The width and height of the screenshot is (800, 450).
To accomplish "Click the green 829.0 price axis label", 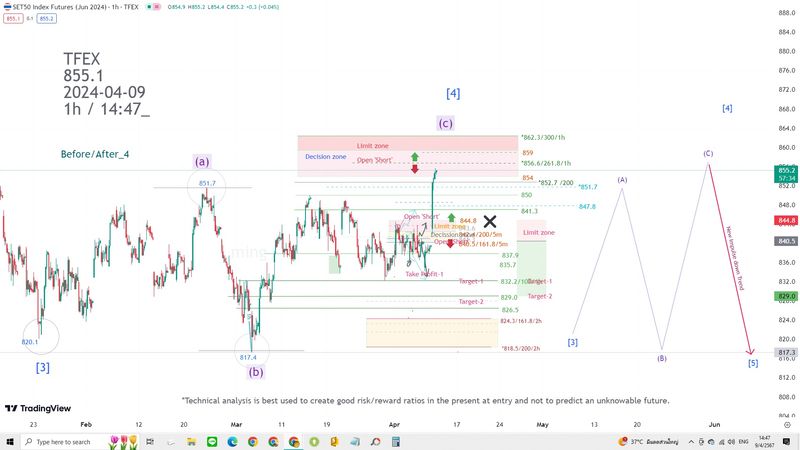I will tap(785, 297).
